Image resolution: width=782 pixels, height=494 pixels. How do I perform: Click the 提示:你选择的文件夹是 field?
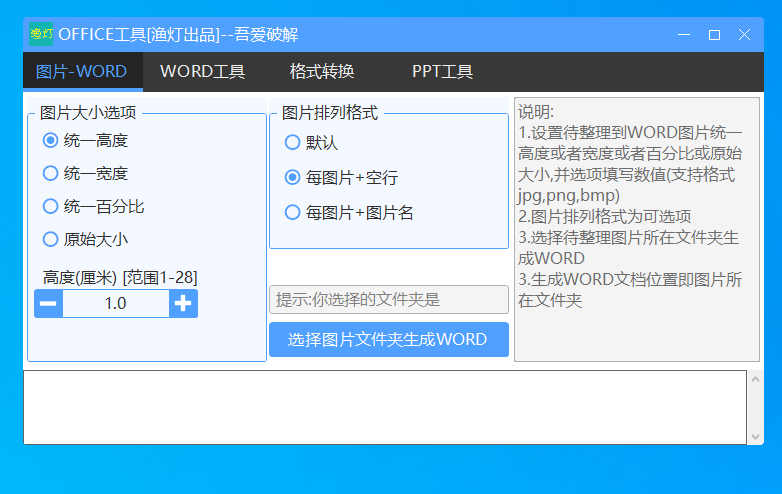coord(389,300)
